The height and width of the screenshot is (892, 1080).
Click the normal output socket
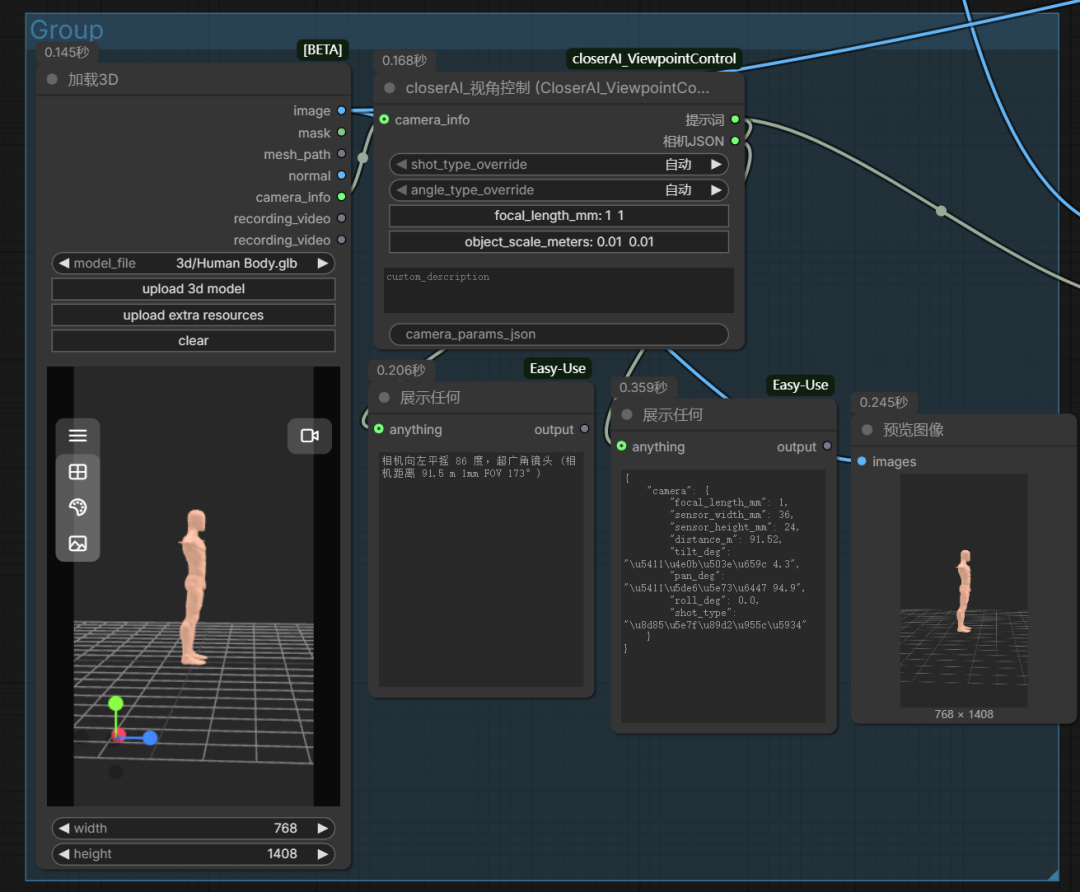(341, 175)
